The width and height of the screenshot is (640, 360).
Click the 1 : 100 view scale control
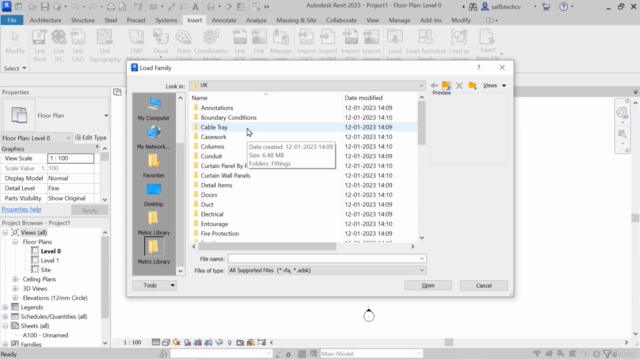pyautogui.click(x=132, y=342)
